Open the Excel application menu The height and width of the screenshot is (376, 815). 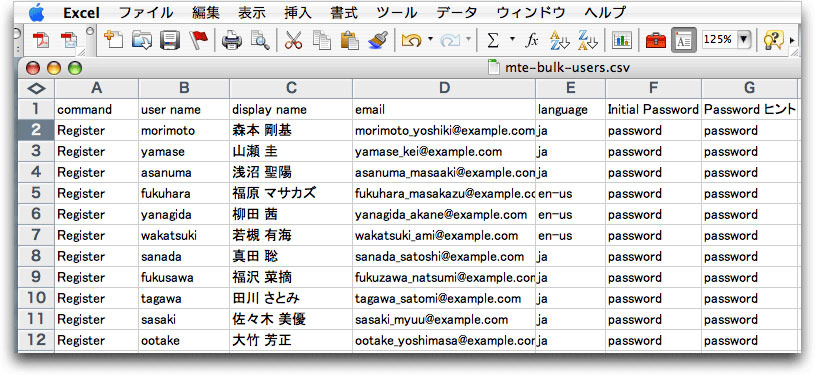click(x=82, y=12)
